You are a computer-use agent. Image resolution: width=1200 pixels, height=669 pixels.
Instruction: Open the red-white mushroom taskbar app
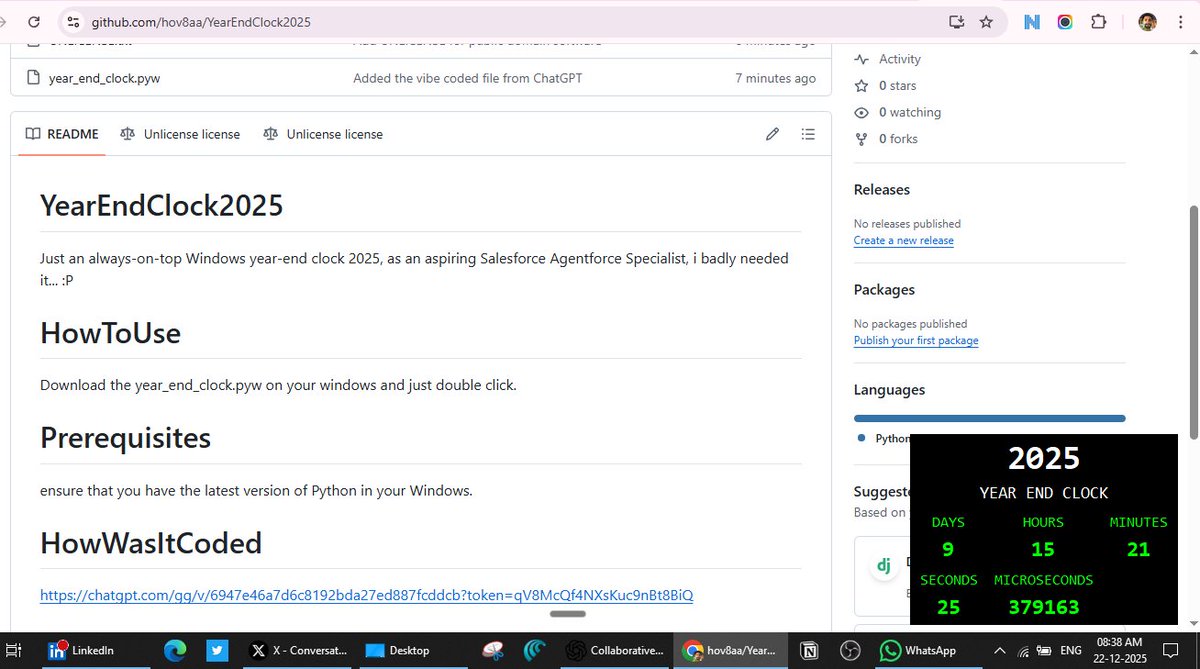pos(492,650)
